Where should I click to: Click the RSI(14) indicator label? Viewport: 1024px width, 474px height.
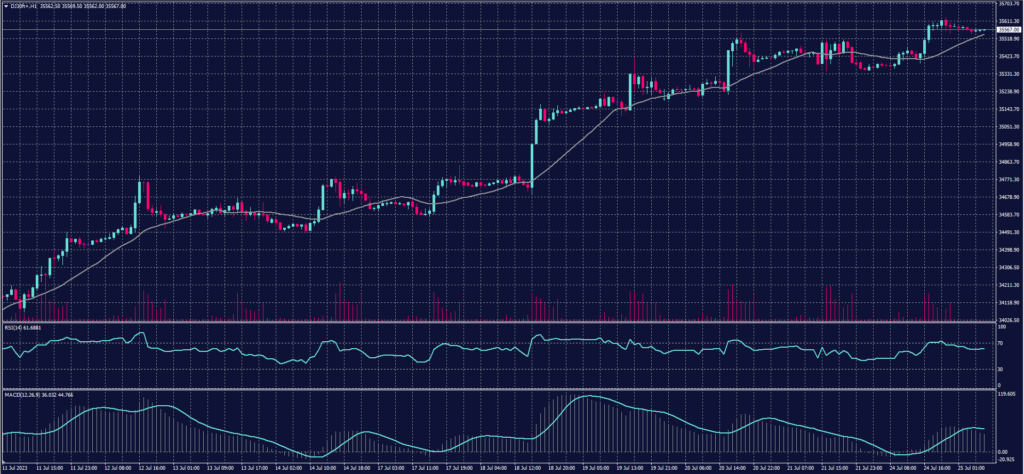click(12, 327)
